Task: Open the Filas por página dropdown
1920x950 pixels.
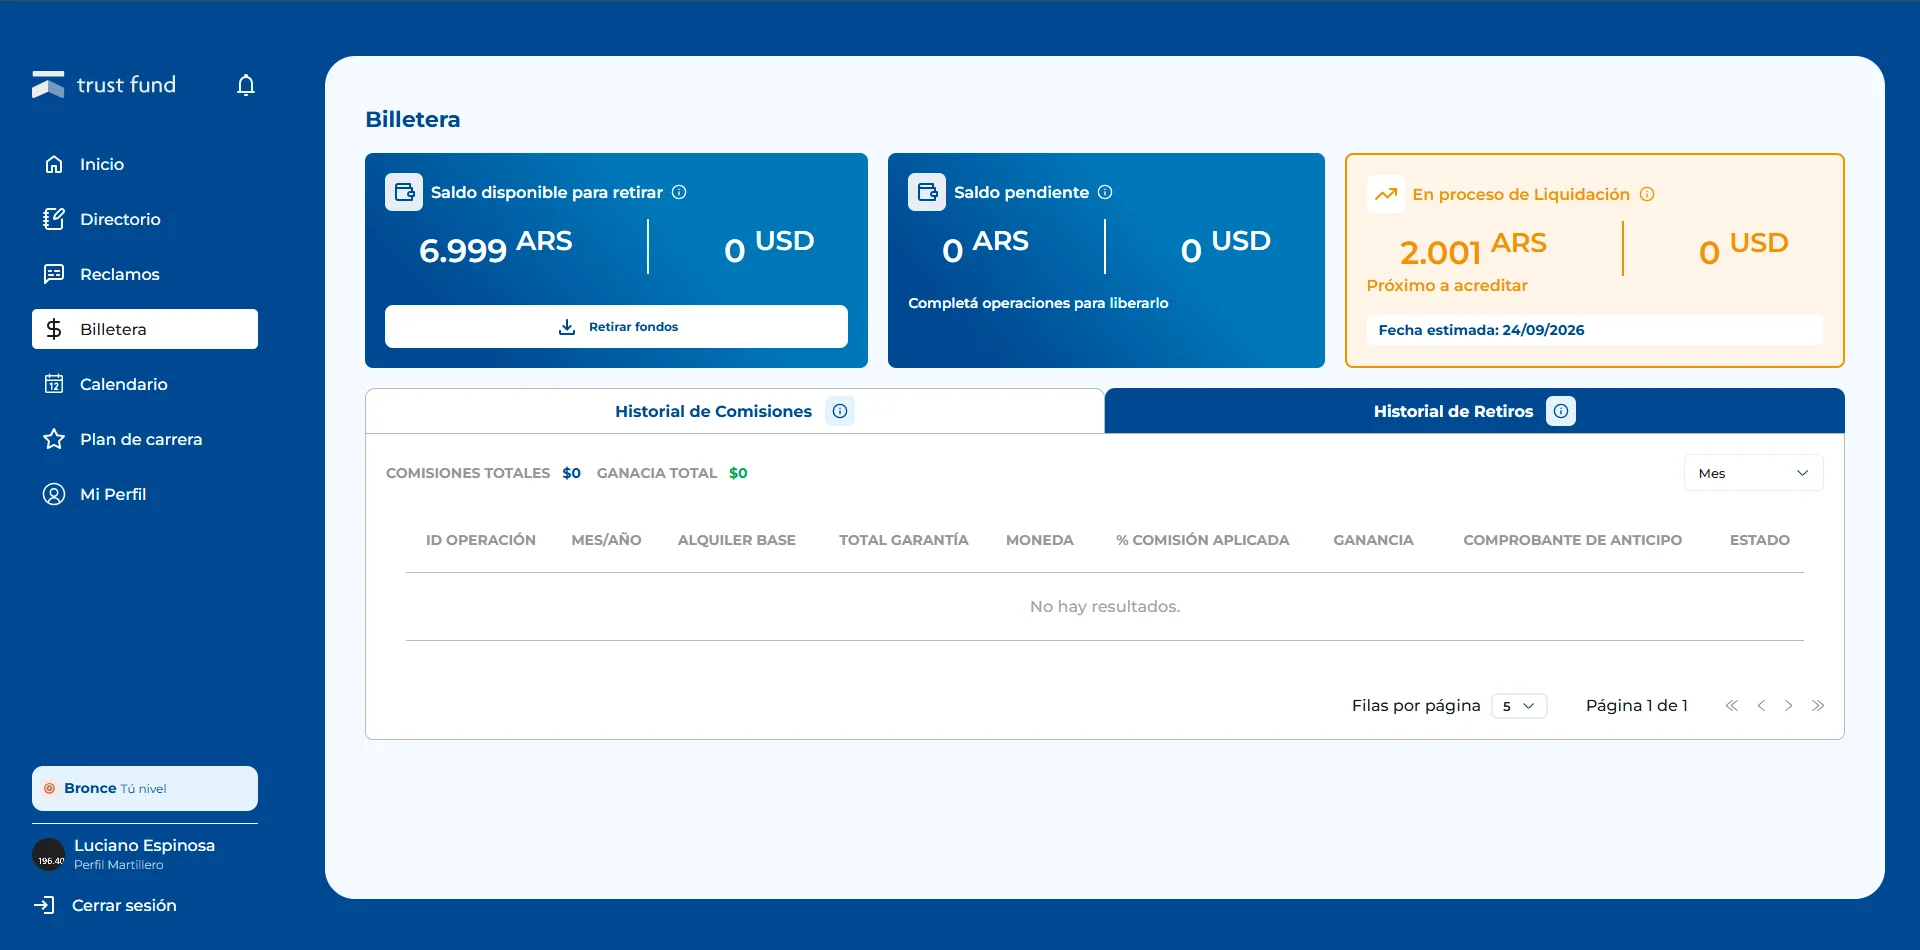Action: pos(1519,706)
